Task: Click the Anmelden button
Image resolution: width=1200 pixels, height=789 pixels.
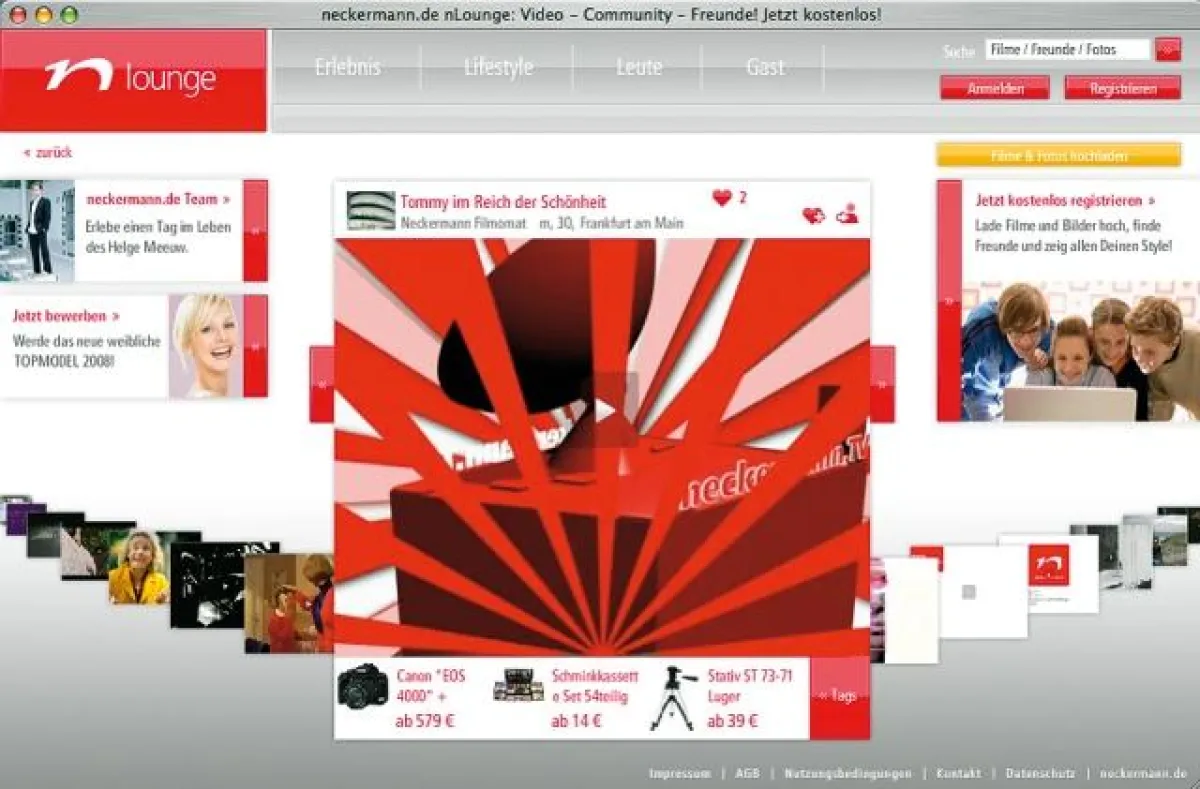Action: click(x=994, y=89)
